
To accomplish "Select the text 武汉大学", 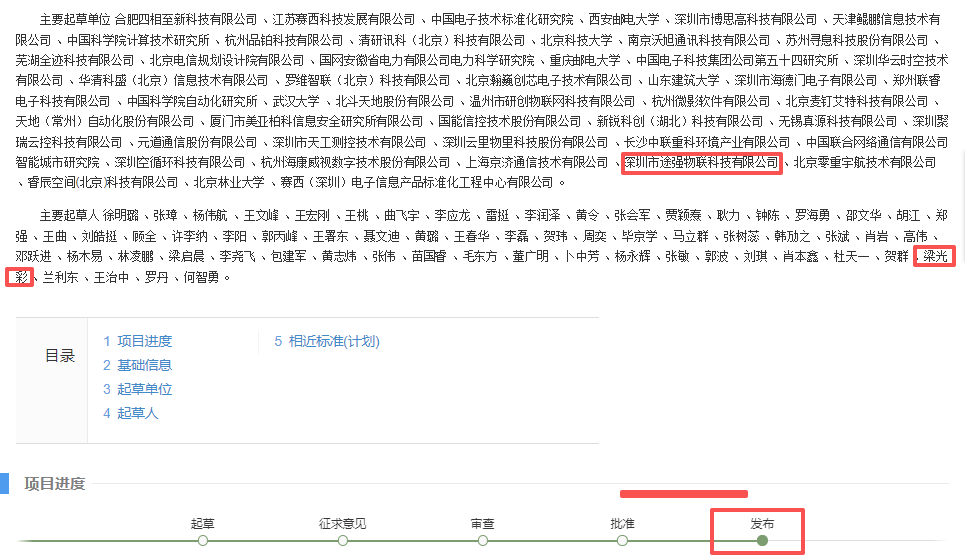I will coord(297,101).
